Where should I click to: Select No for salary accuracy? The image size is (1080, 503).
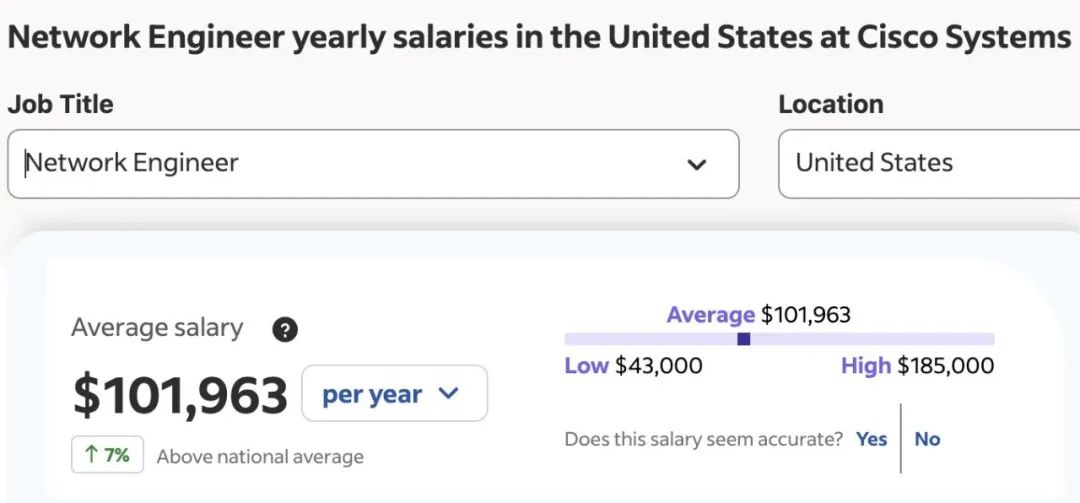pyautogui.click(x=927, y=439)
